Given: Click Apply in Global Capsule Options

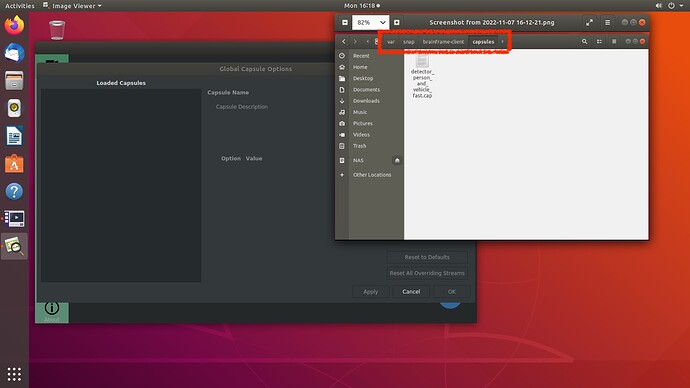Looking at the screenshot, I should (x=371, y=292).
